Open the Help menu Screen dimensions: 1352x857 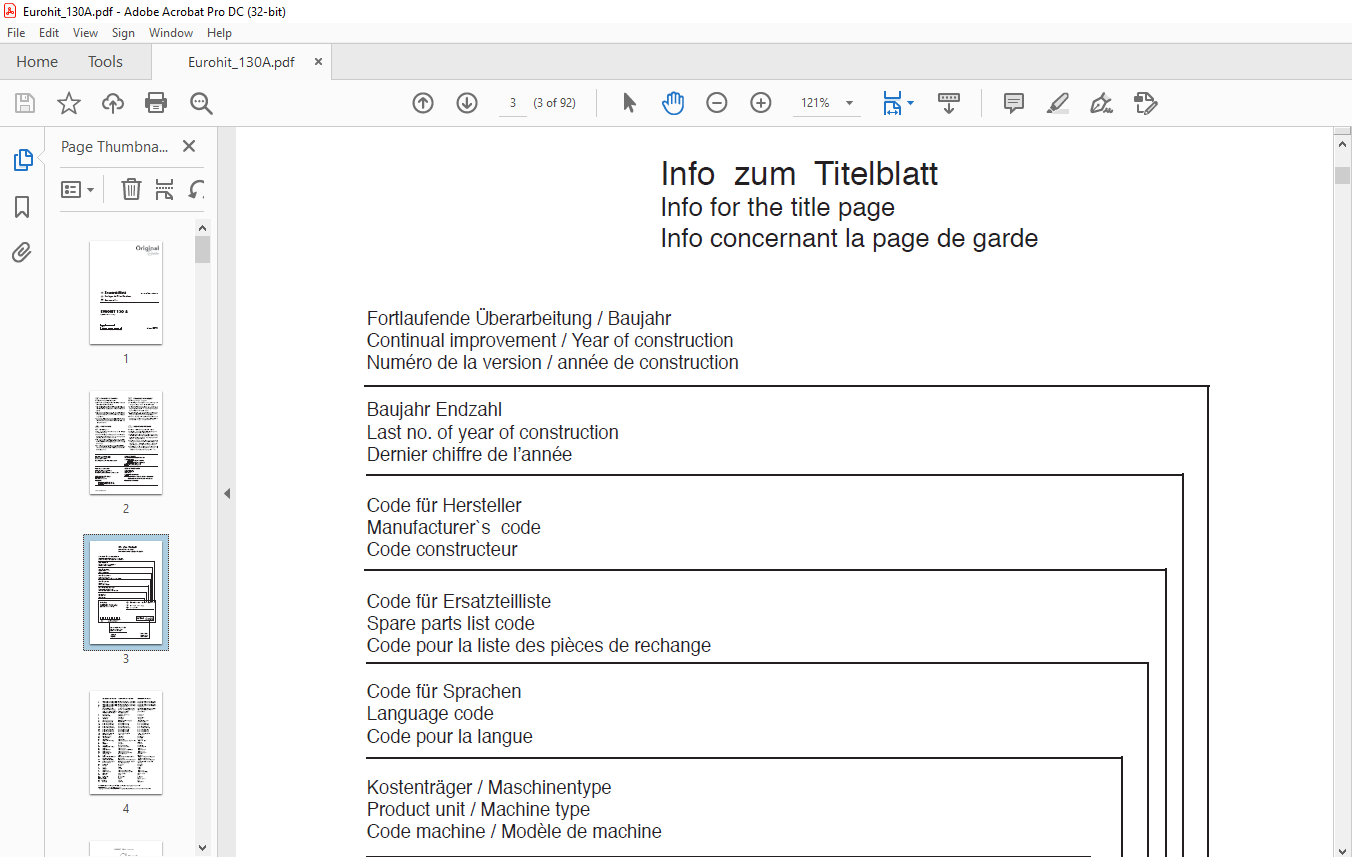(219, 33)
